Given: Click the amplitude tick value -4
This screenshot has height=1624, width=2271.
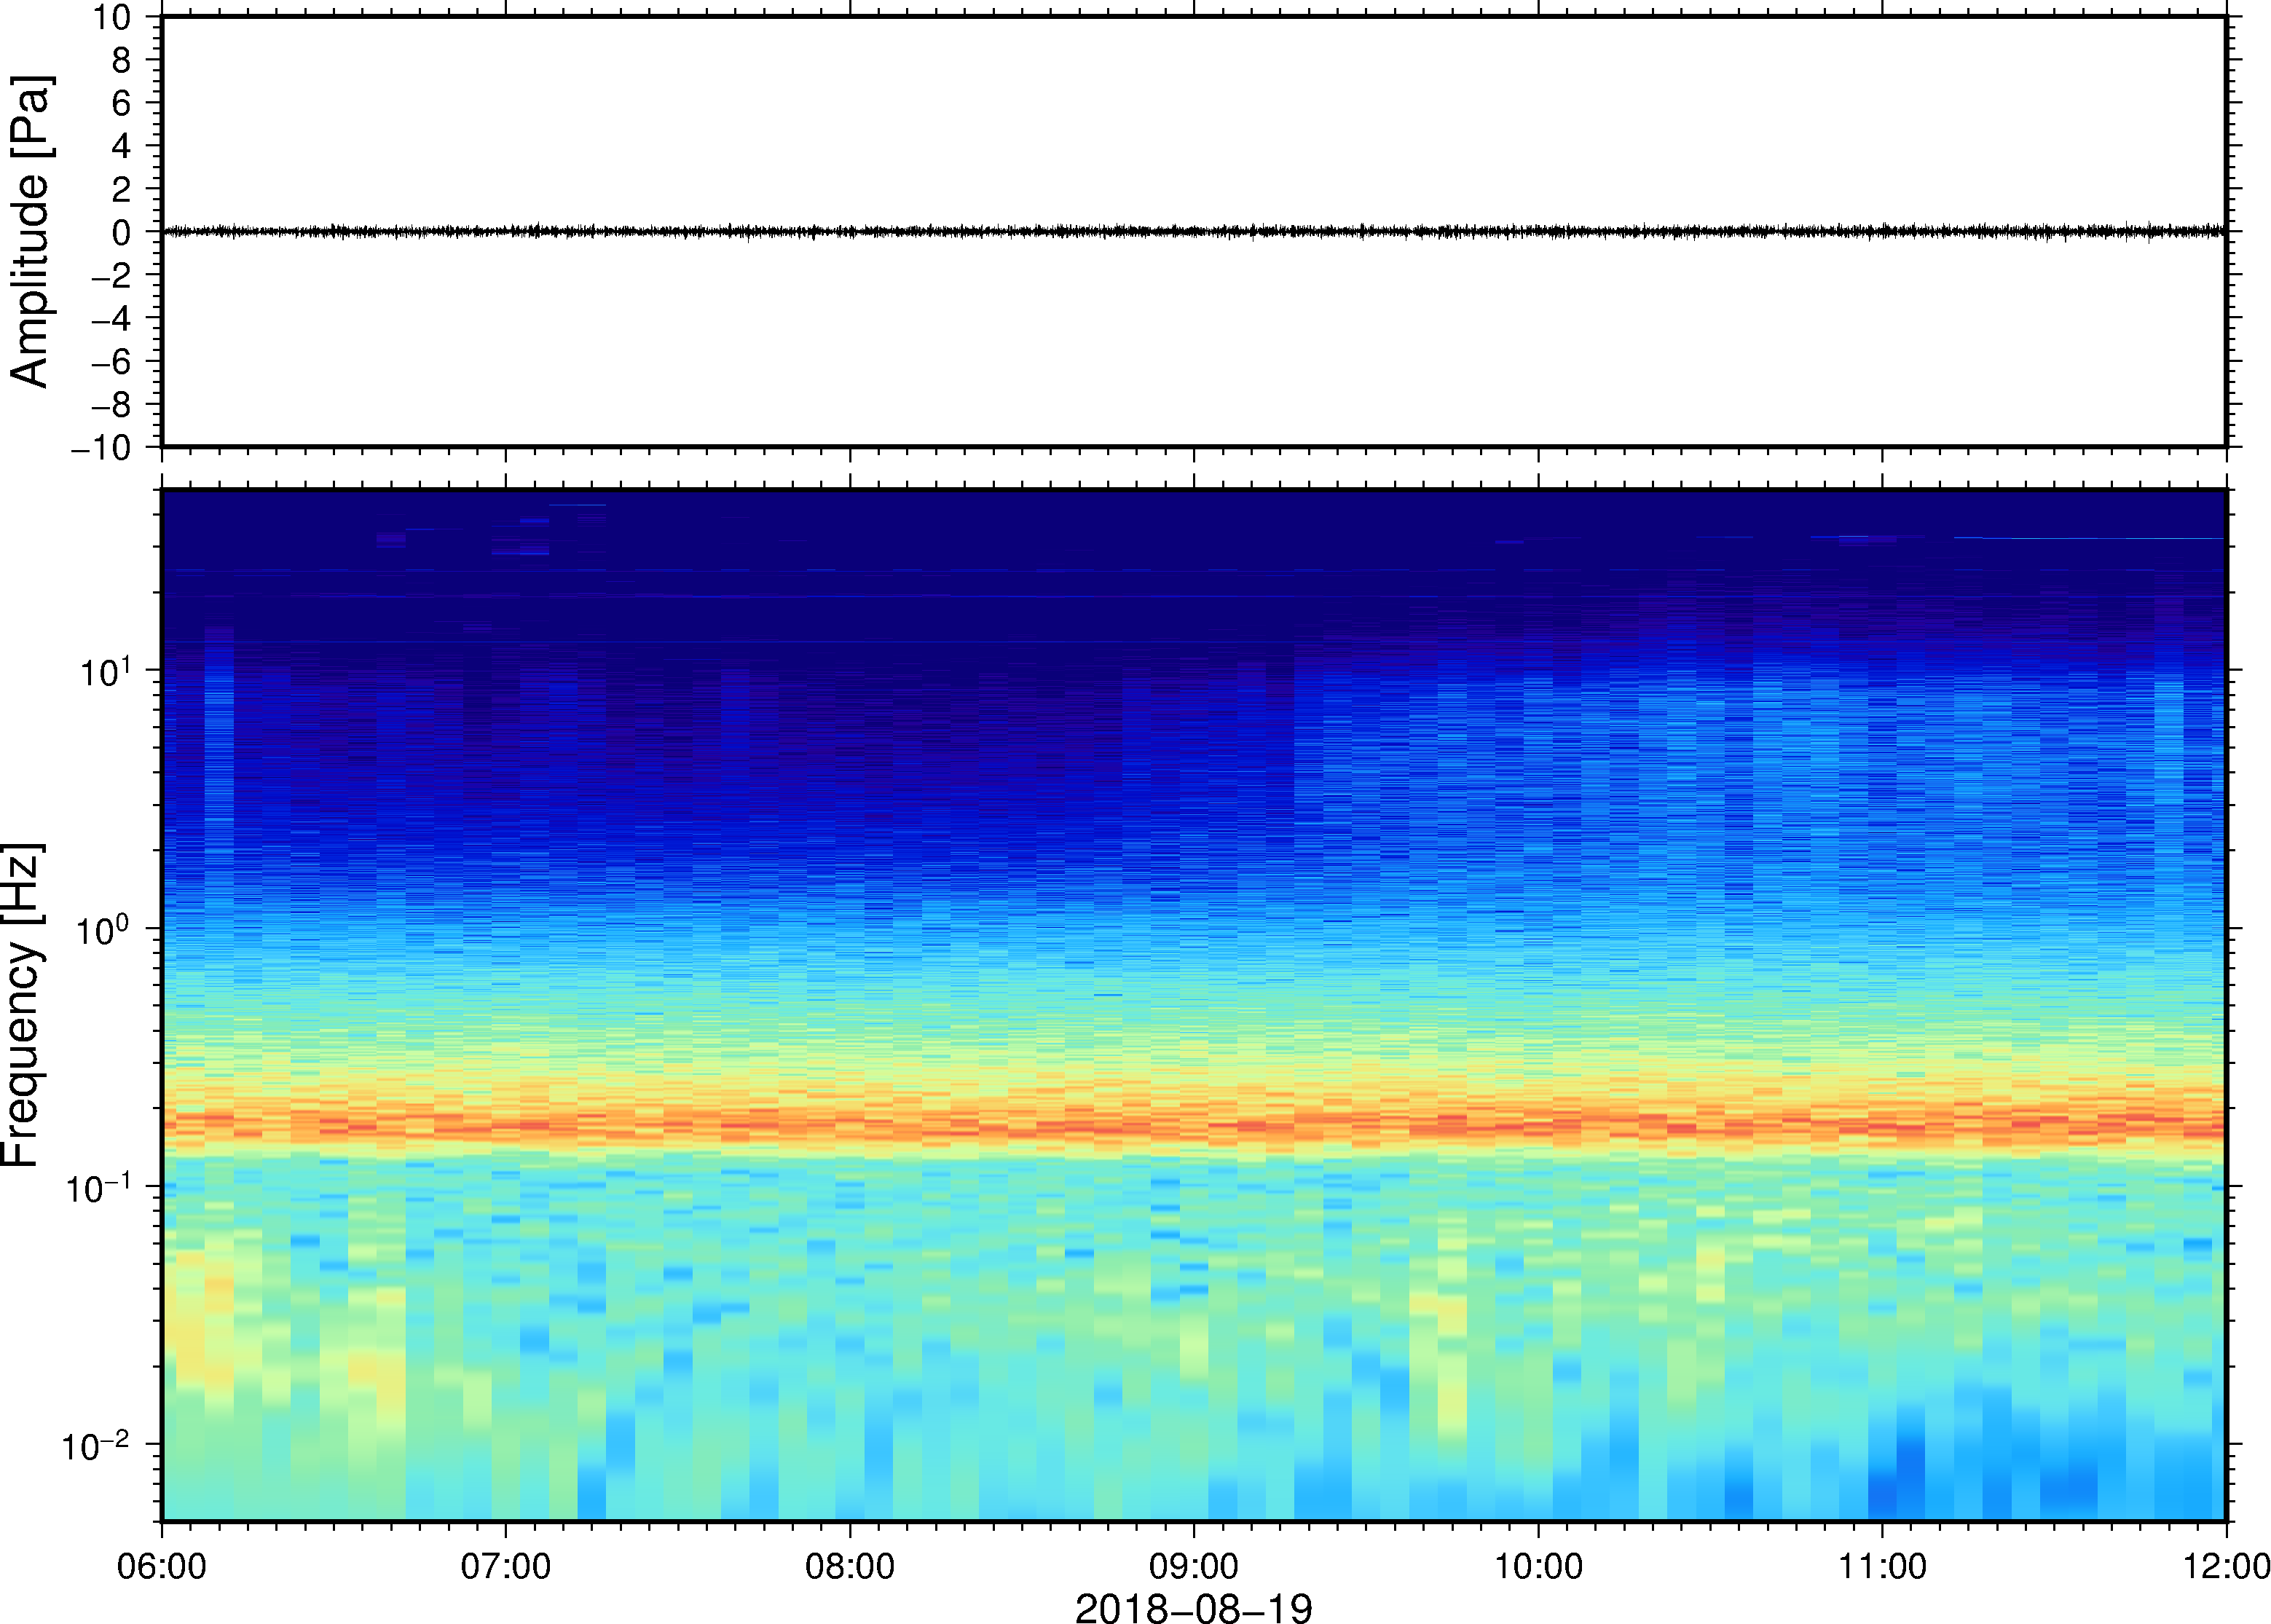Looking at the screenshot, I should point(111,318).
